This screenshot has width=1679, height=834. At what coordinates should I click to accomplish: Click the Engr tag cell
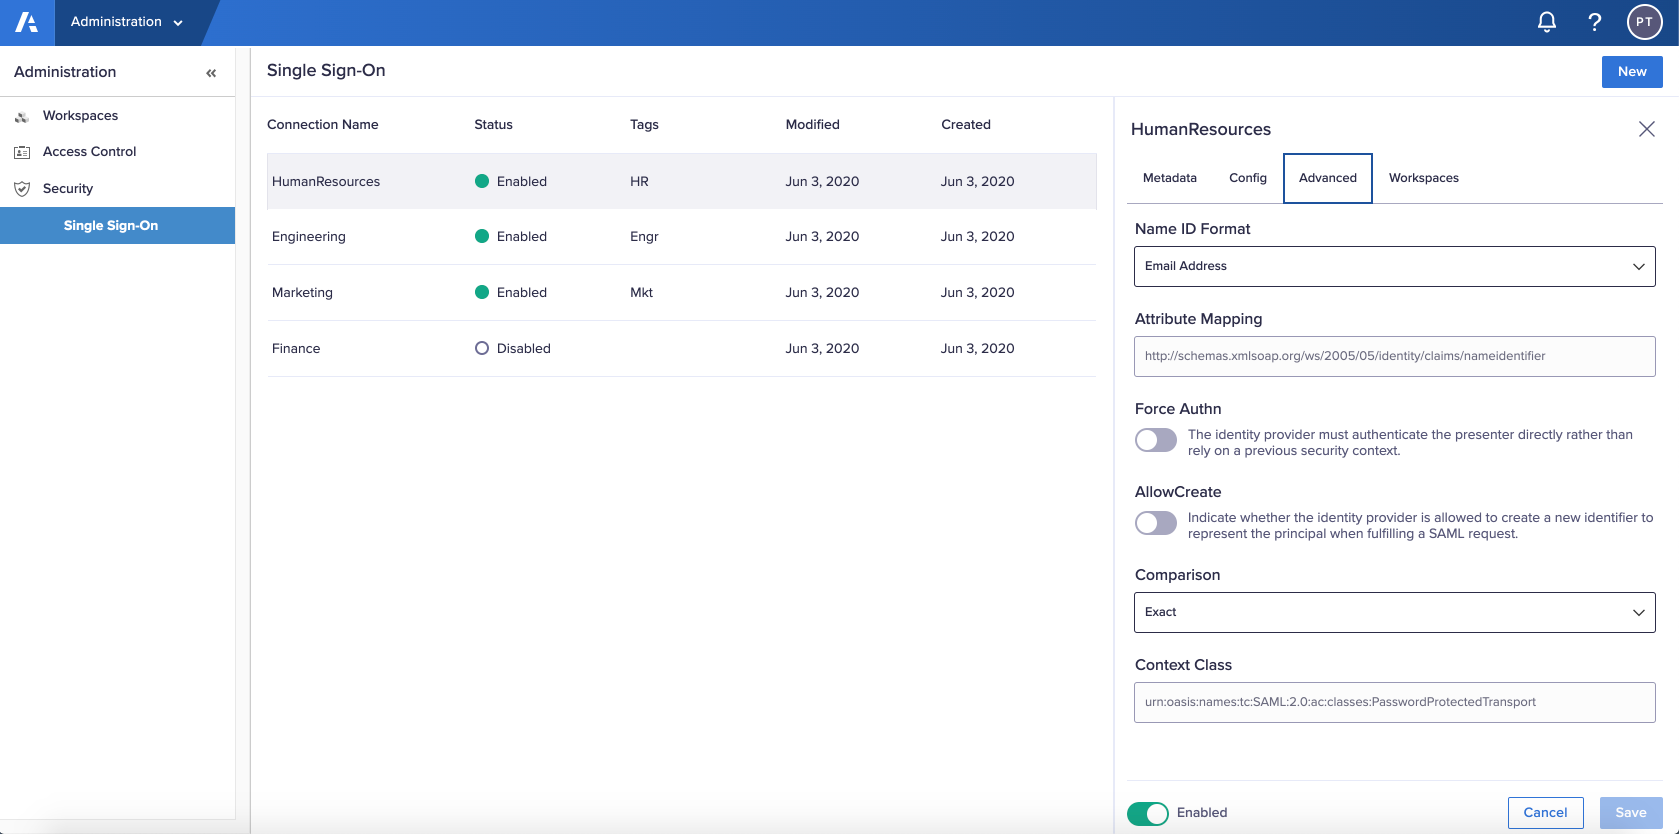click(644, 236)
